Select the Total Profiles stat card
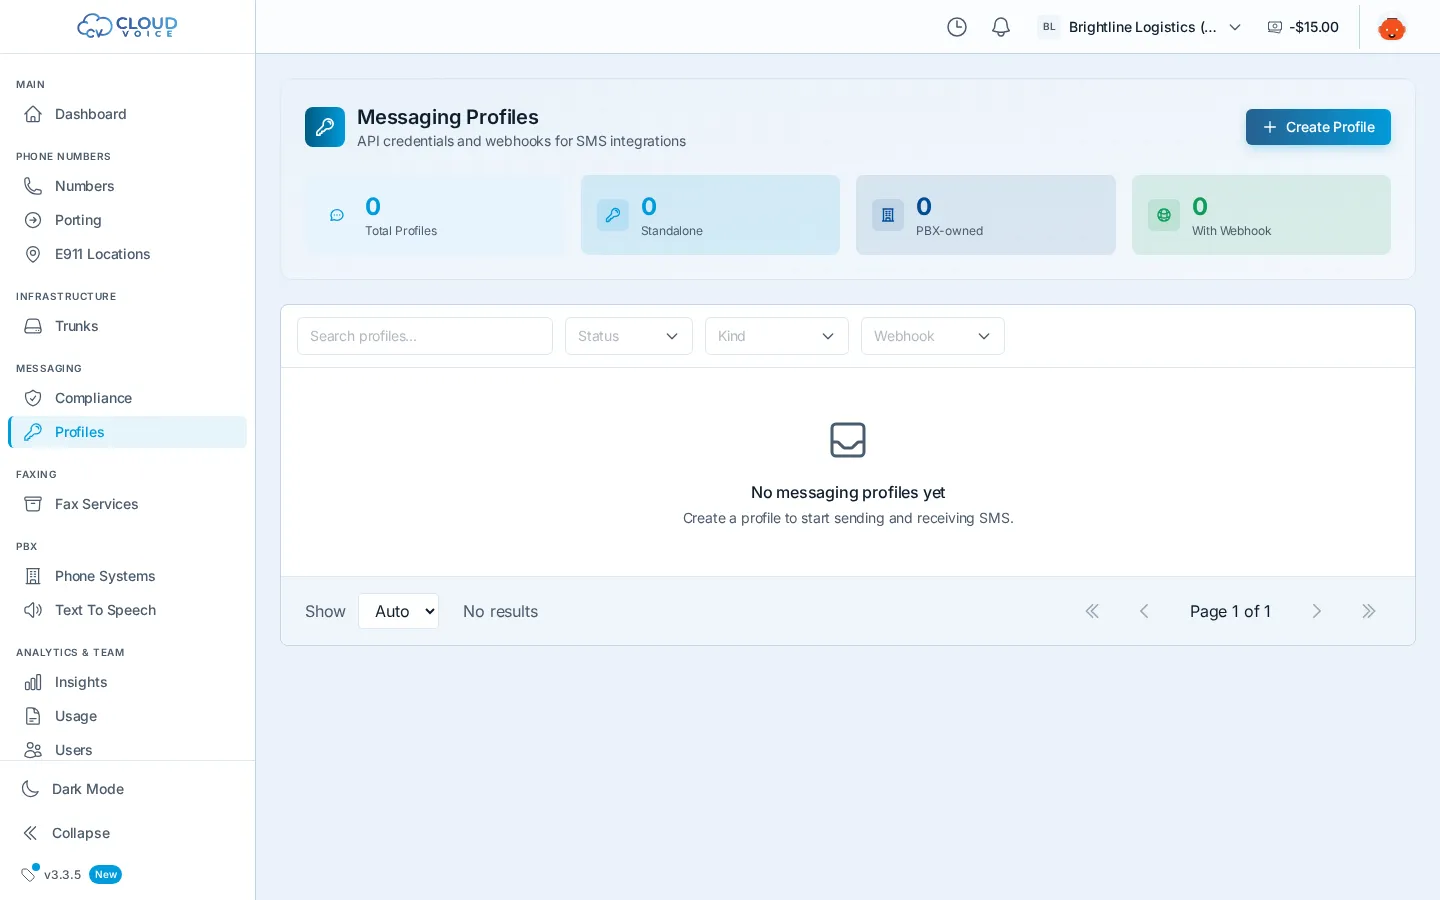 [435, 215]
